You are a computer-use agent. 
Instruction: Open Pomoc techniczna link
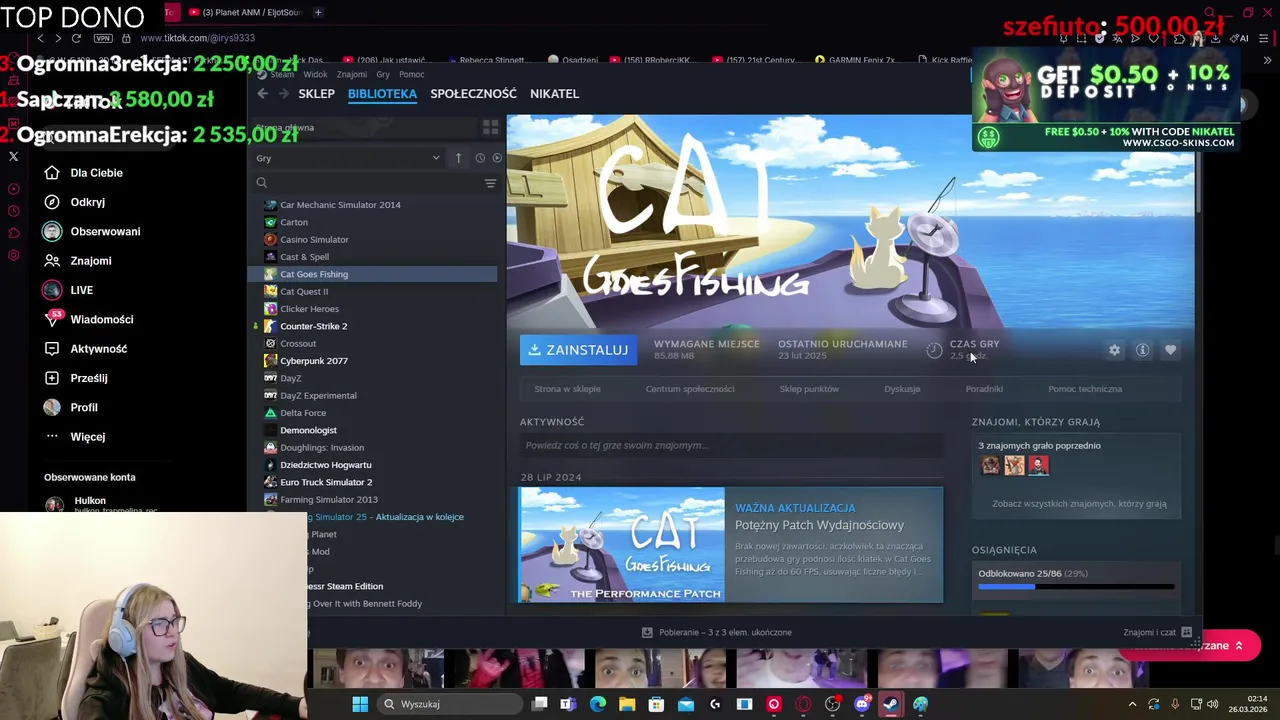pyautogui.click(x=1085, y=389)
